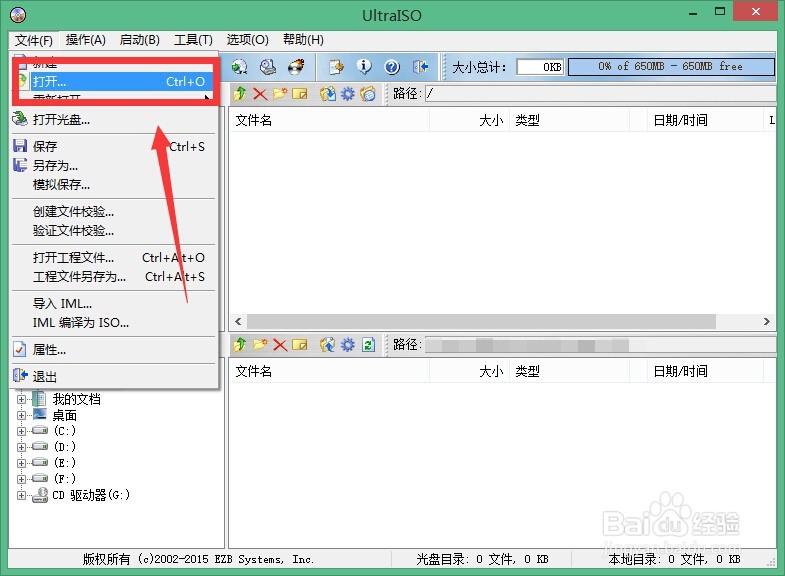Refresh the local directory with green arrows icon
The height and width of the screenshot is (576, 785).
tap(368, 344)
